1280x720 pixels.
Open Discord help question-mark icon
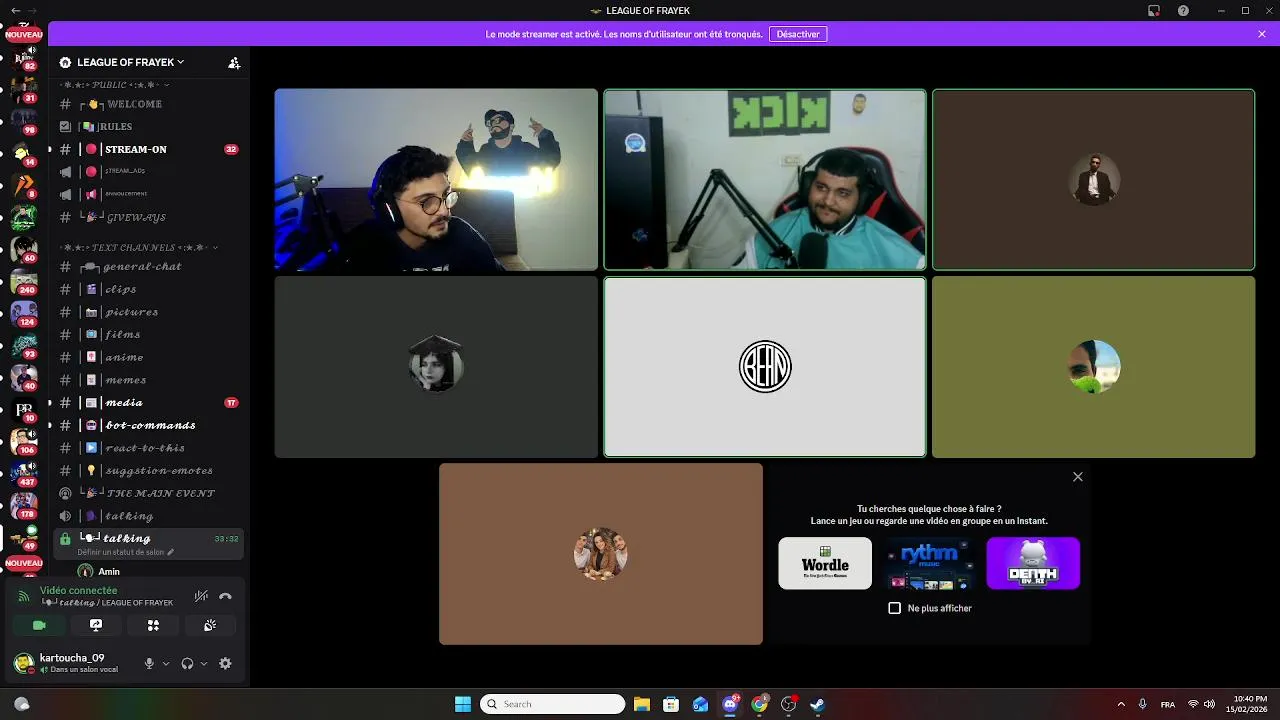tap(1184, 10)
